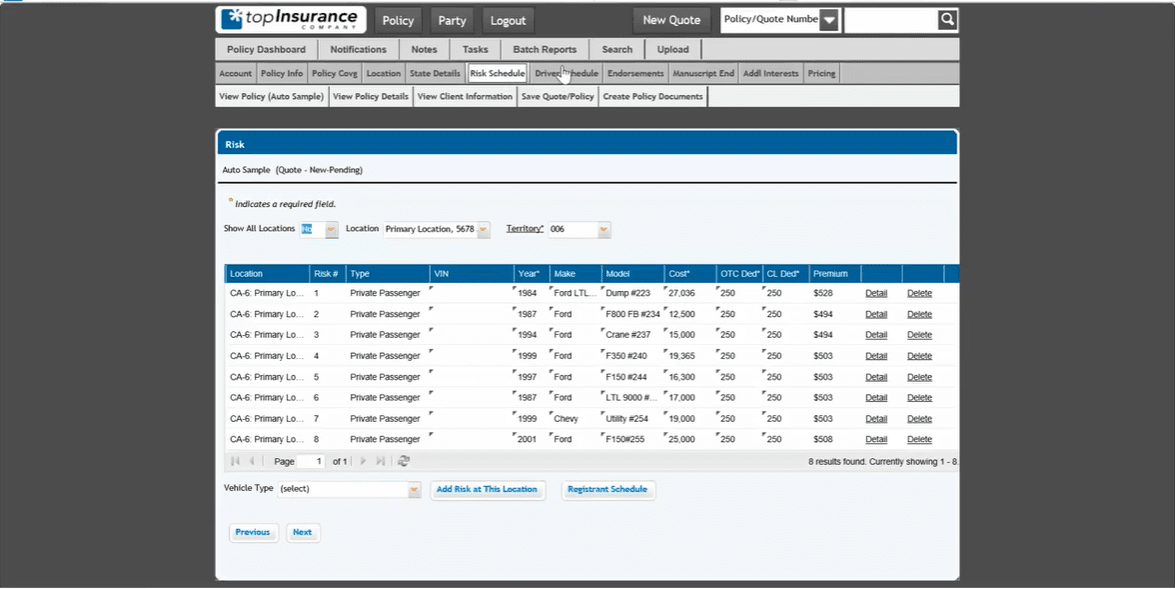Click the topInsurance company logo
The width and height of the screenshot is (1175, 589).
coord(290,20)
